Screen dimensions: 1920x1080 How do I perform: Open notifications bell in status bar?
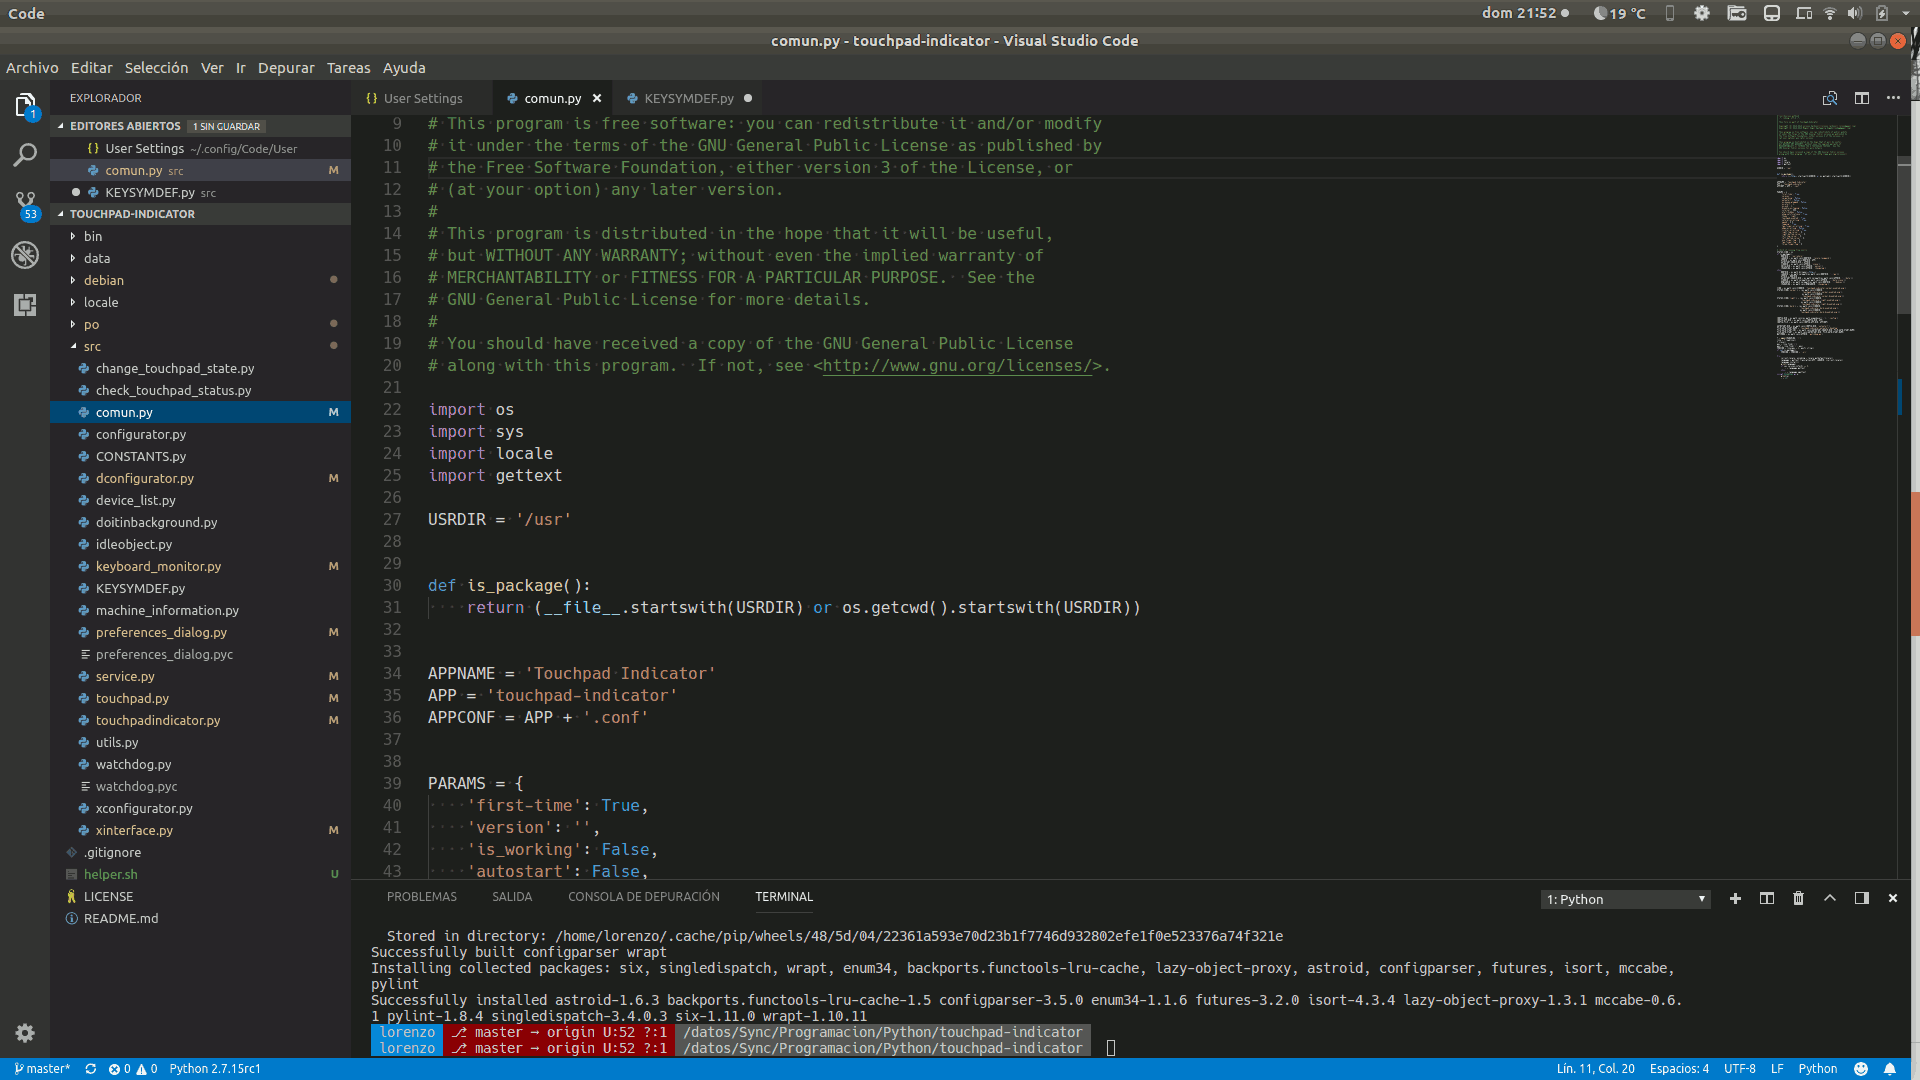[1890, 1069]
